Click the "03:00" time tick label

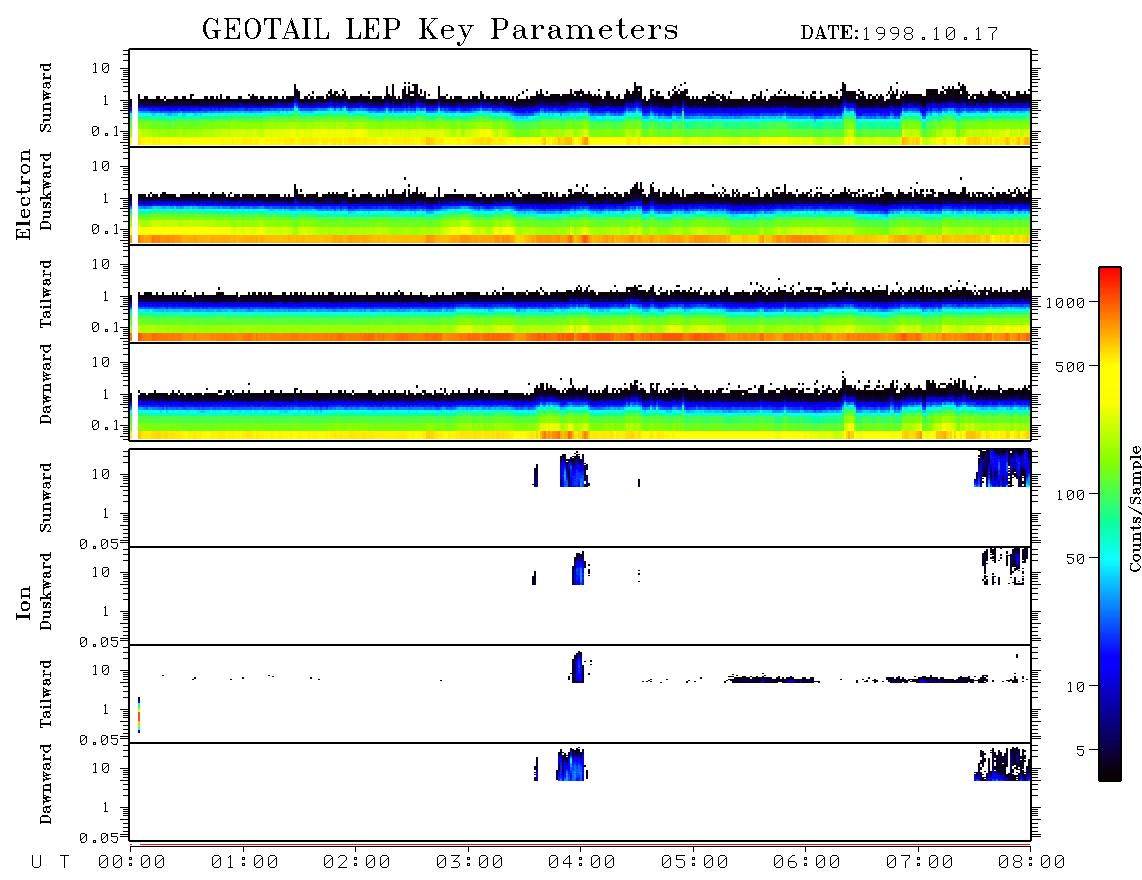(x=470, y=862)
